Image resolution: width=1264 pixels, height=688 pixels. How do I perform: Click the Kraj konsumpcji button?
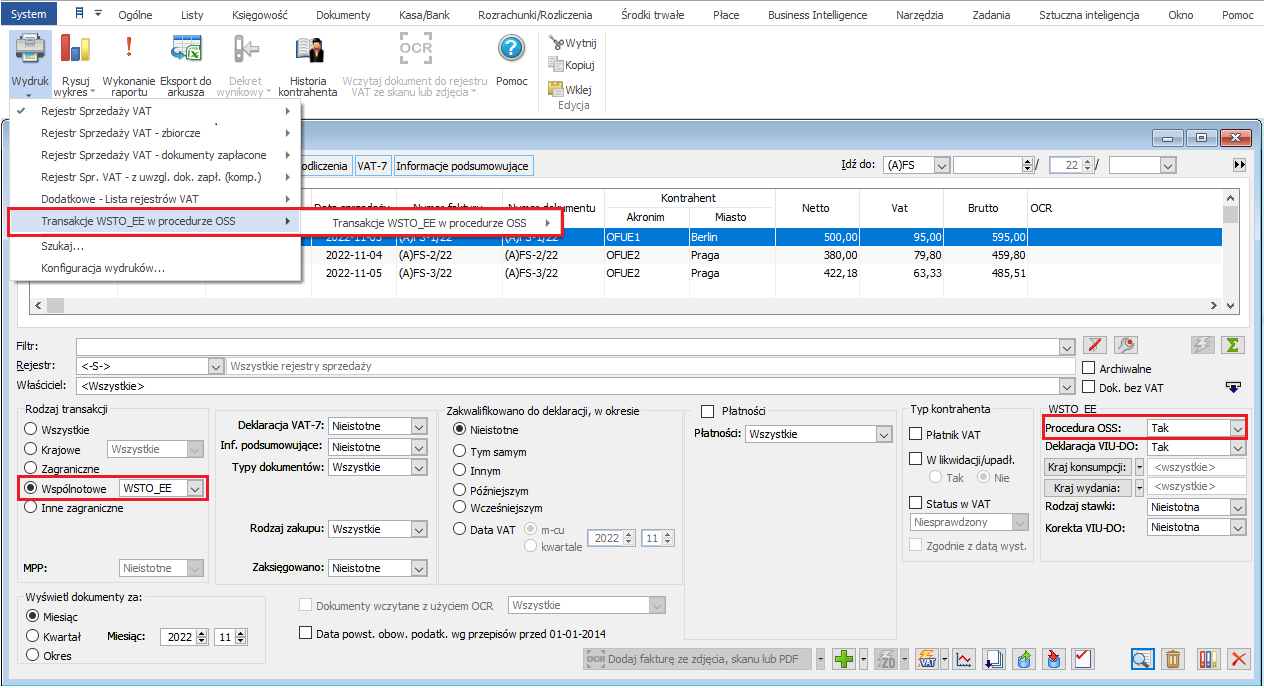click(1087, 467)
